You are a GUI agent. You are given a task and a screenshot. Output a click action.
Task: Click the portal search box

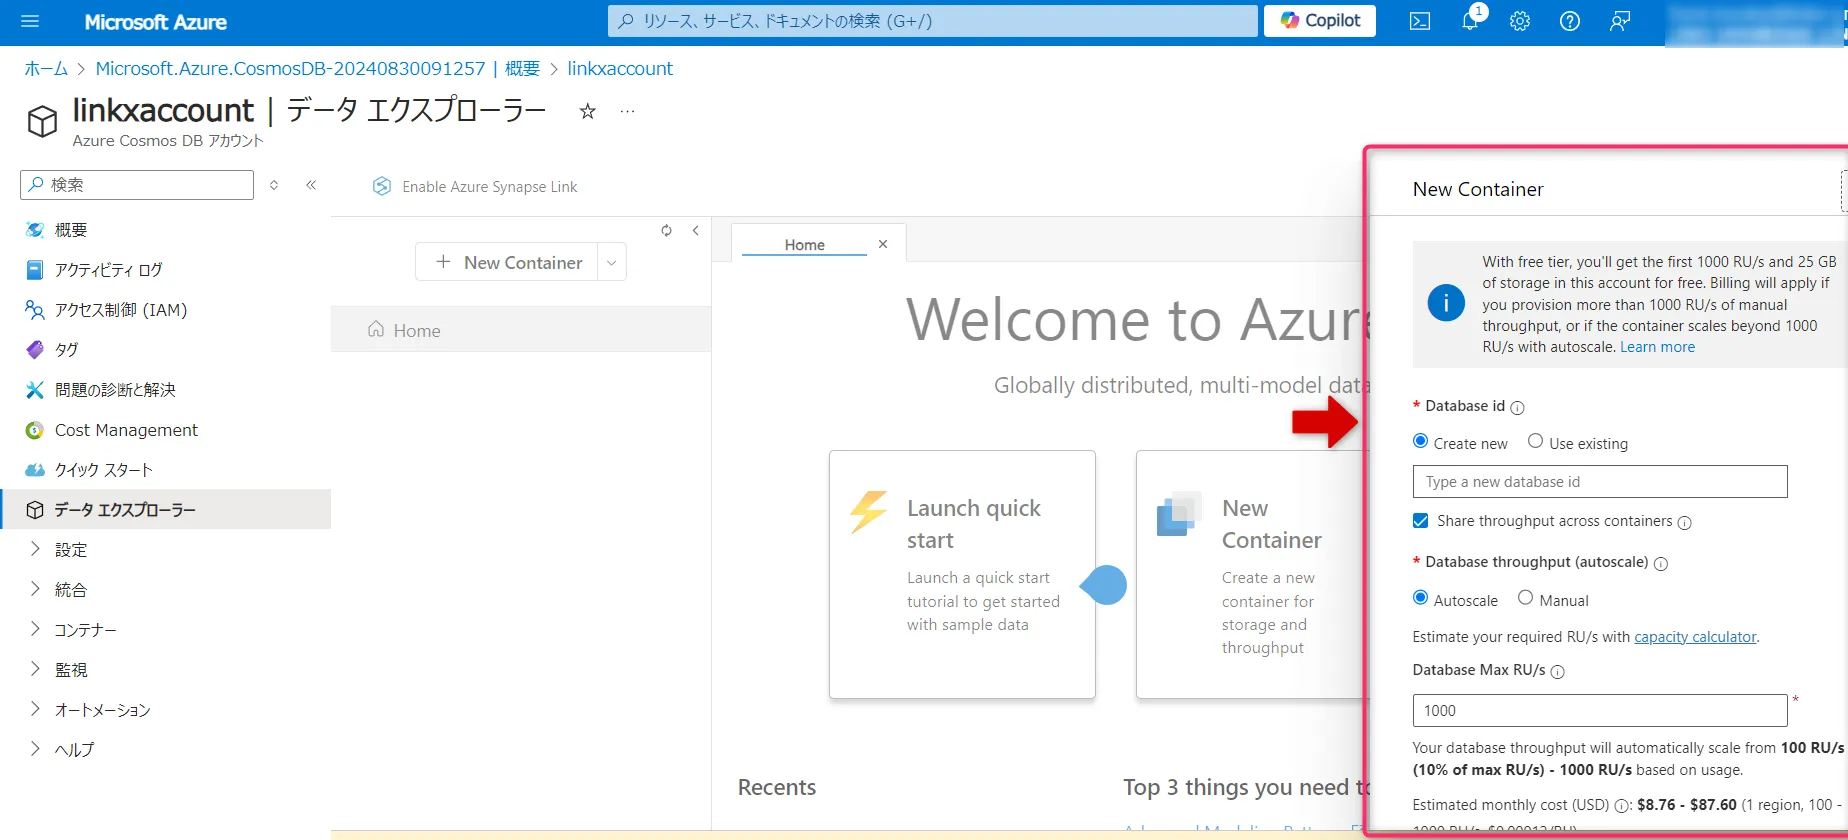click(932, 21)
